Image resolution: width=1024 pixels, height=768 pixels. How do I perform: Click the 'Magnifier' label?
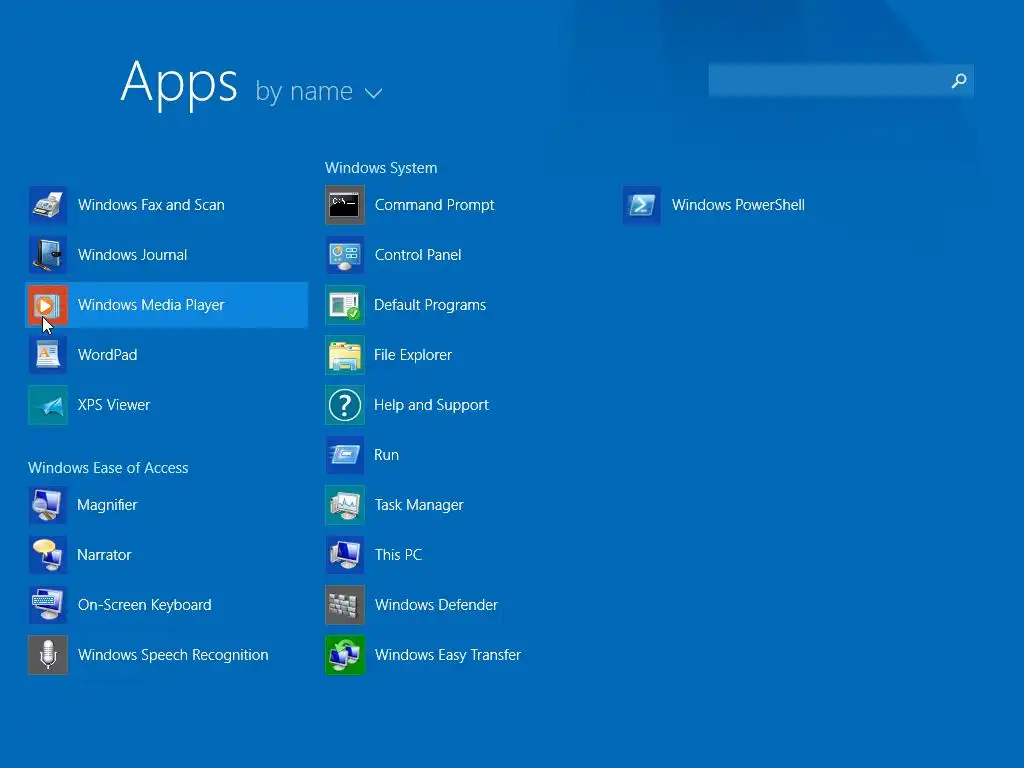[107, 505]
